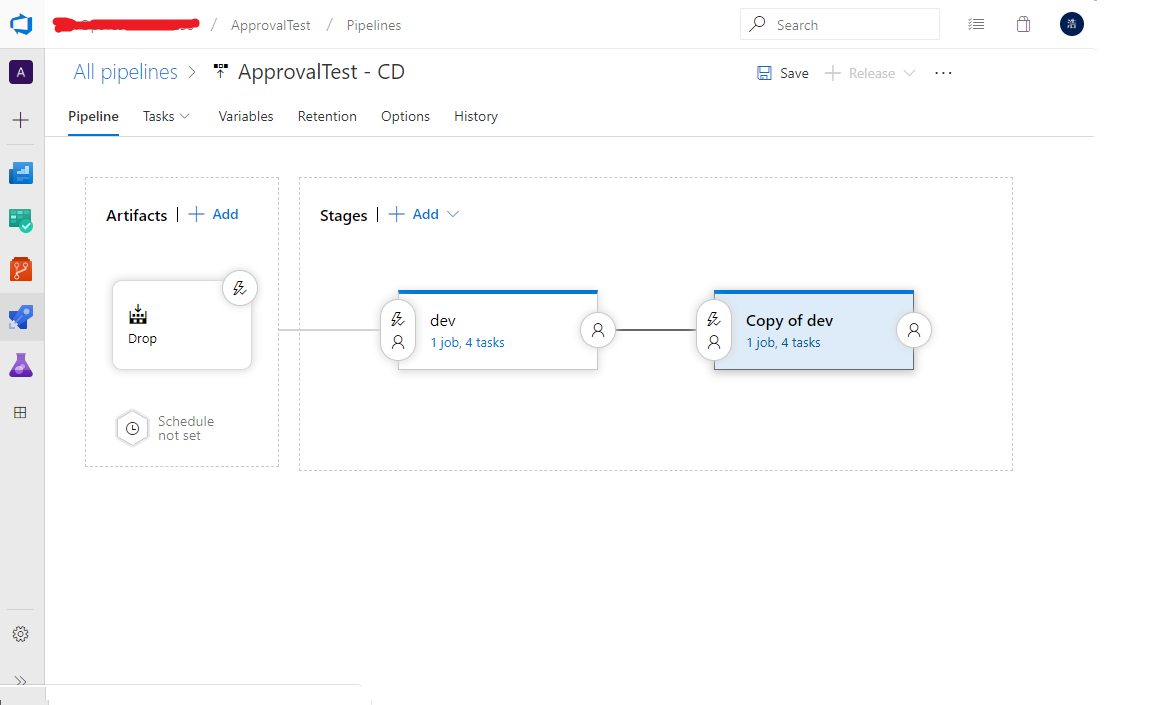Viewport: 1152px width, 705px height.
Task: Open the schedule not set trigger
Action: pos(132,428)
